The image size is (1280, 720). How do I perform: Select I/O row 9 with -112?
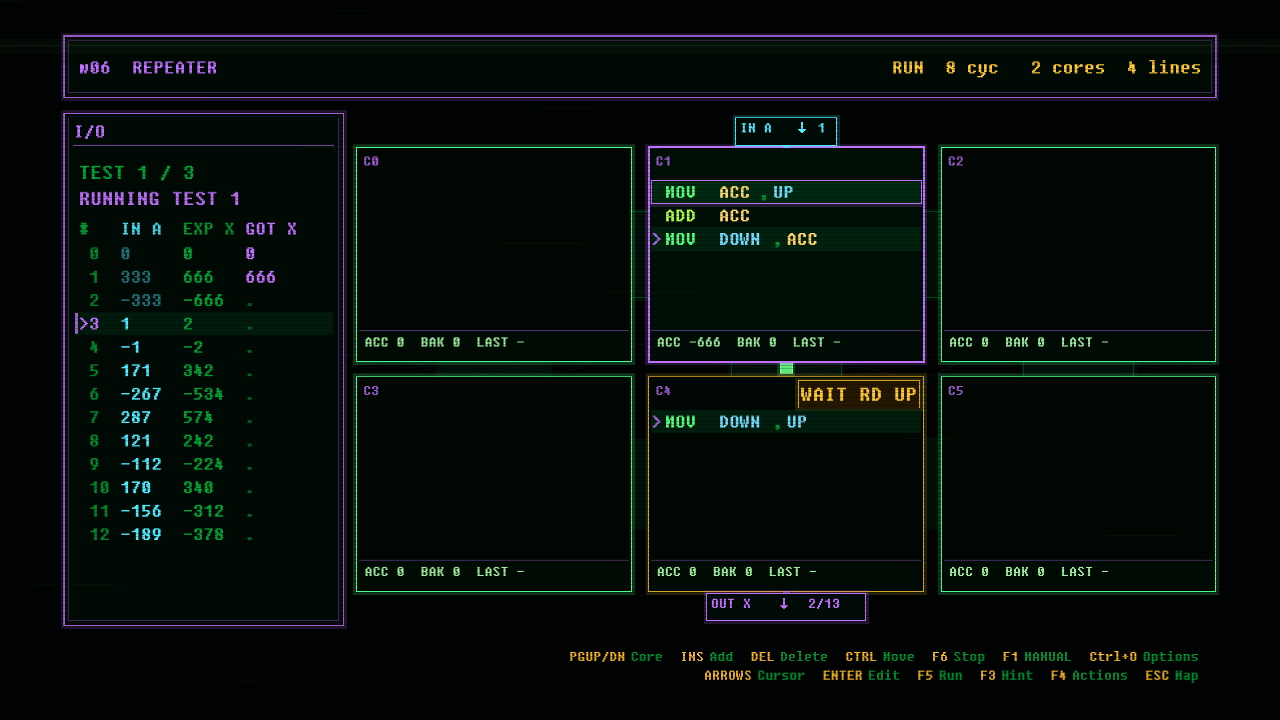204,464
